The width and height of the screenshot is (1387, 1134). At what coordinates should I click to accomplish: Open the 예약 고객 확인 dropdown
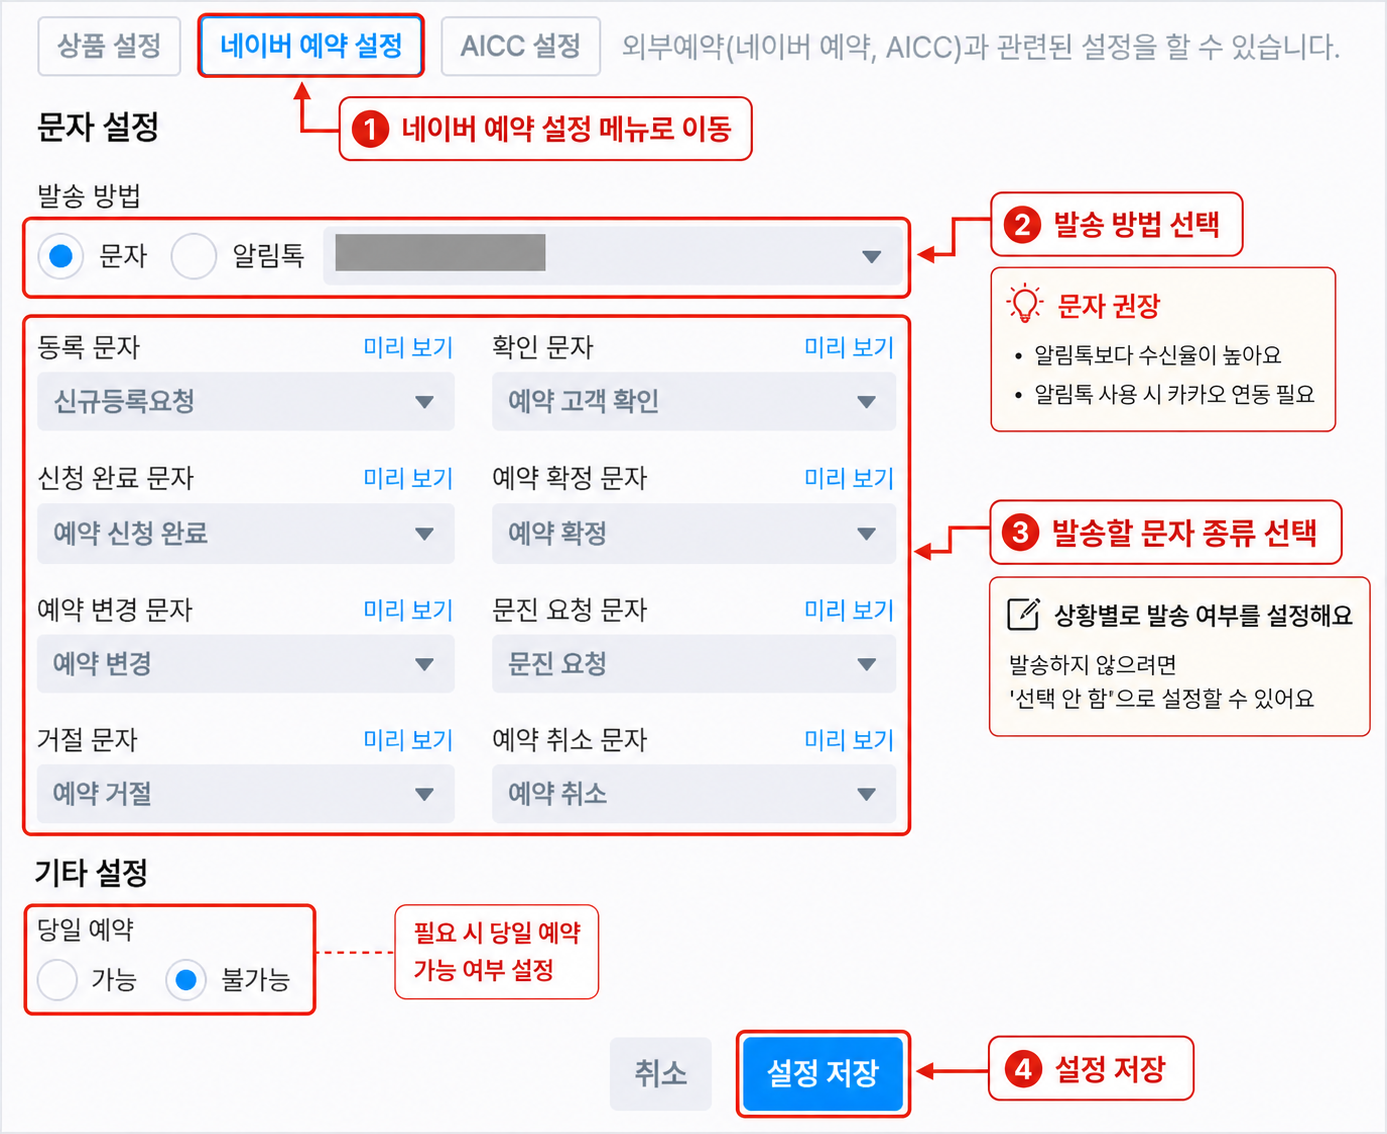coord(693,402)
